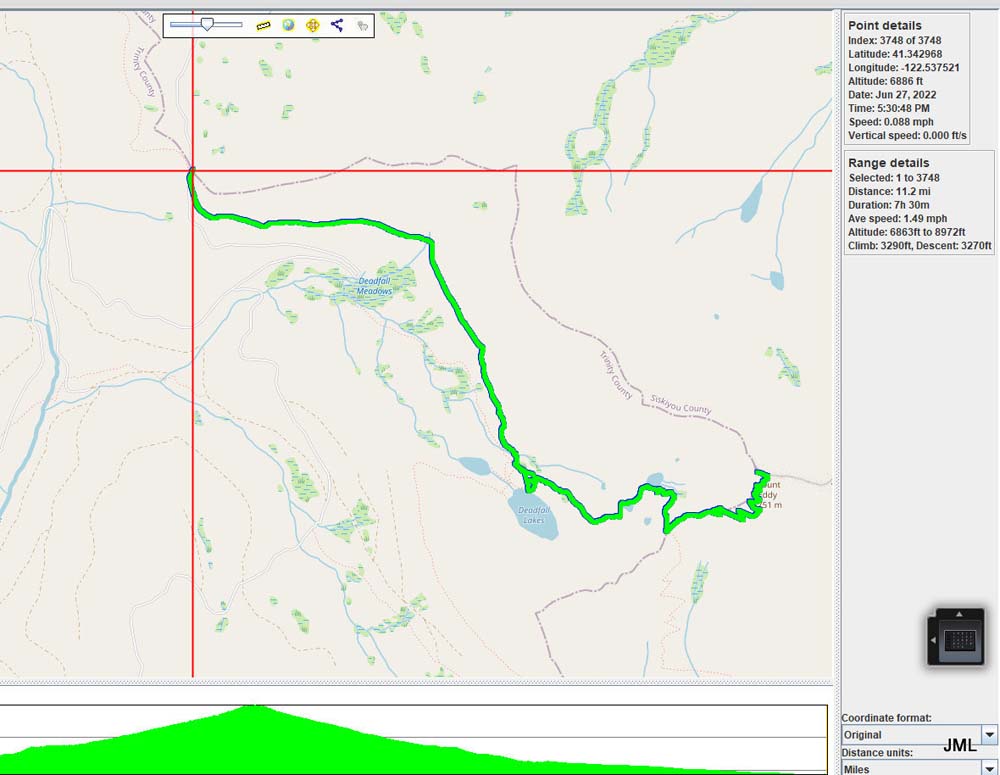Open the Coordinate format dropdown
The image size is (1000, 775).
(990, 735)
